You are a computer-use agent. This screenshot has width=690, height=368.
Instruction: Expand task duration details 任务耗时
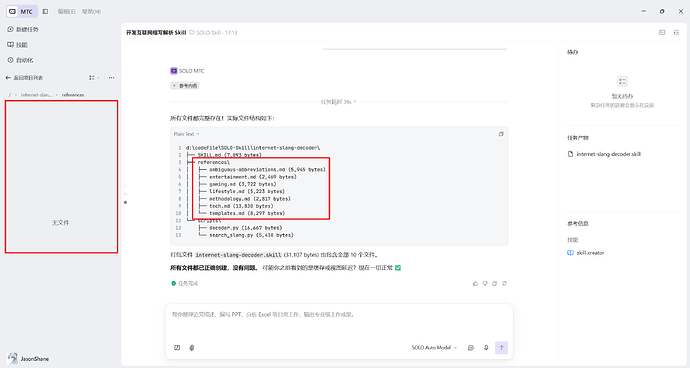pyautogui.click(x=338, y=102)
